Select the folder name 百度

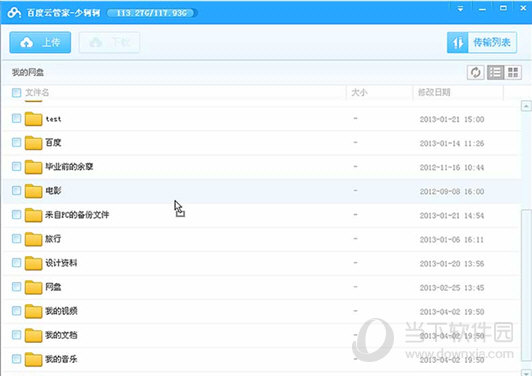[x=53, y=143]
